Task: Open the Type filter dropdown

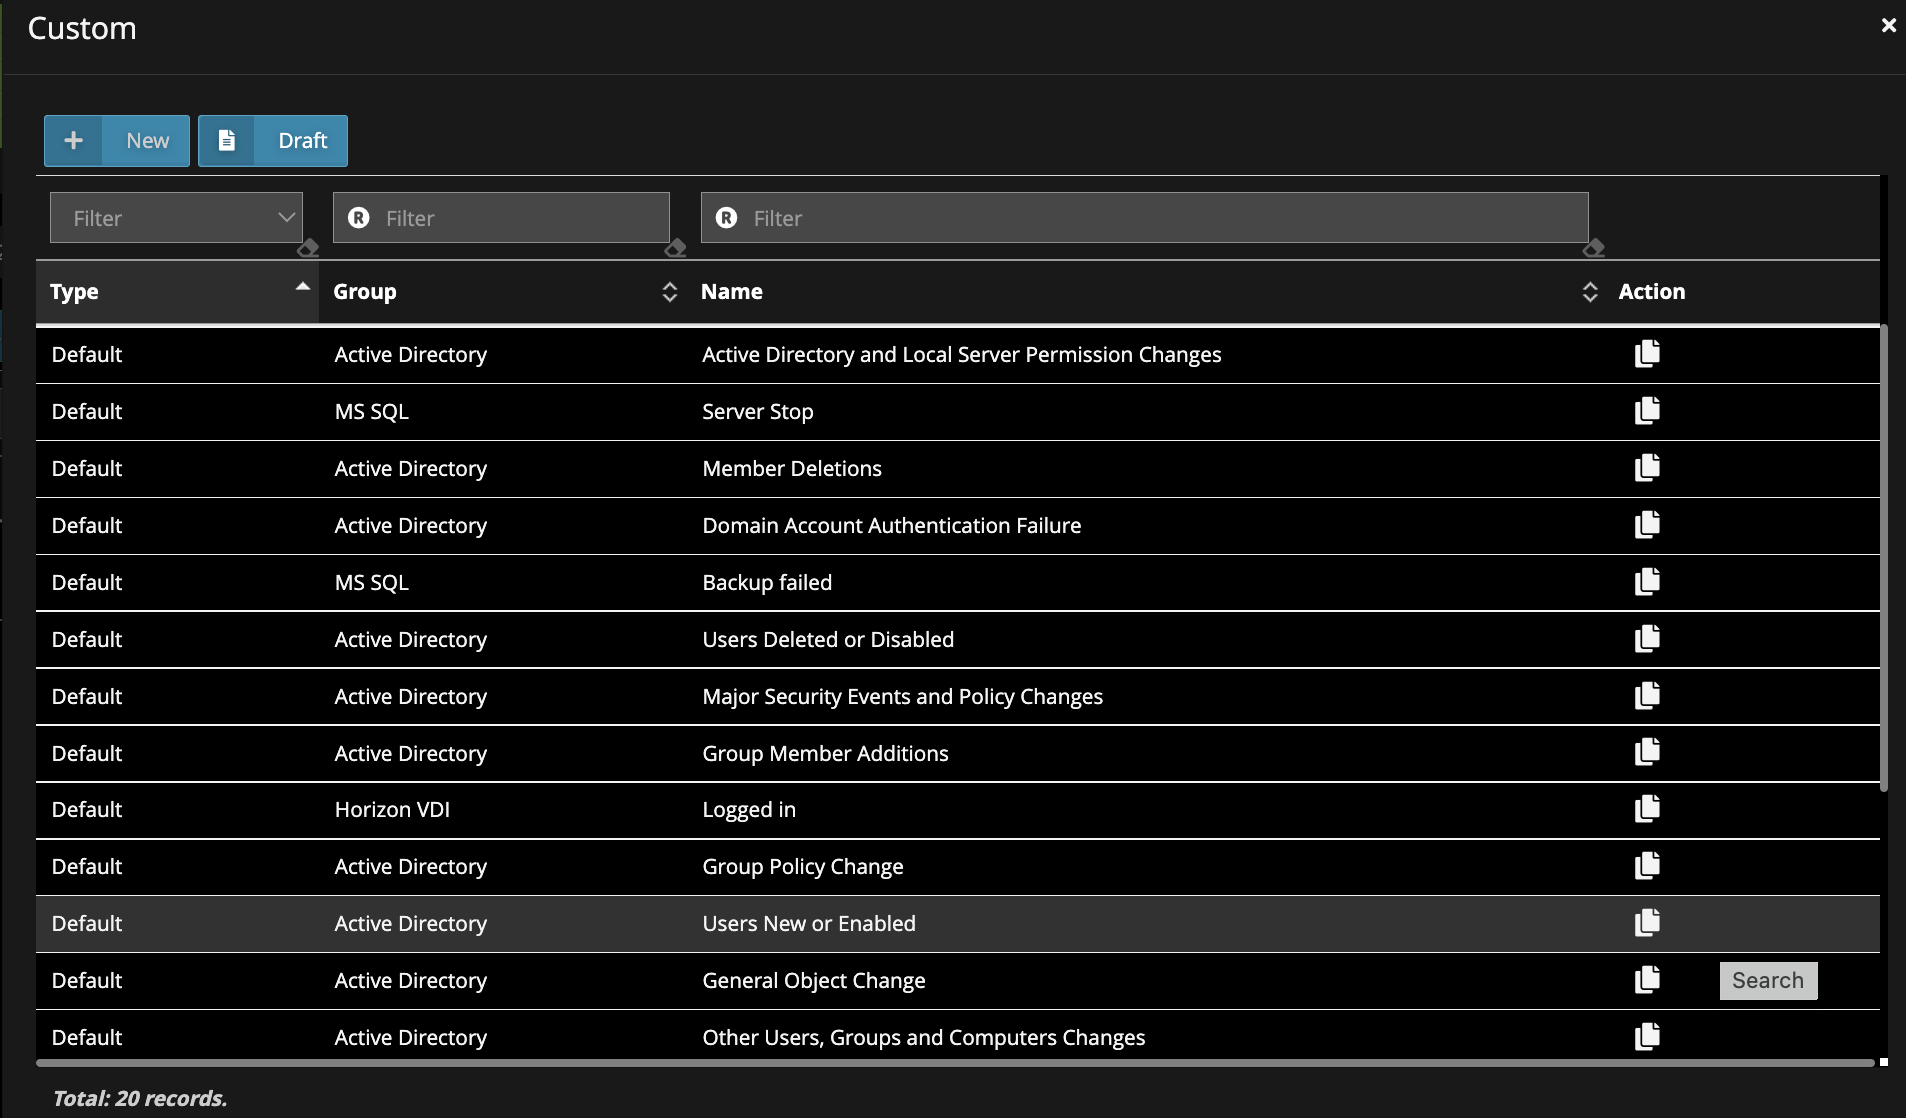Action: point(176,218)
